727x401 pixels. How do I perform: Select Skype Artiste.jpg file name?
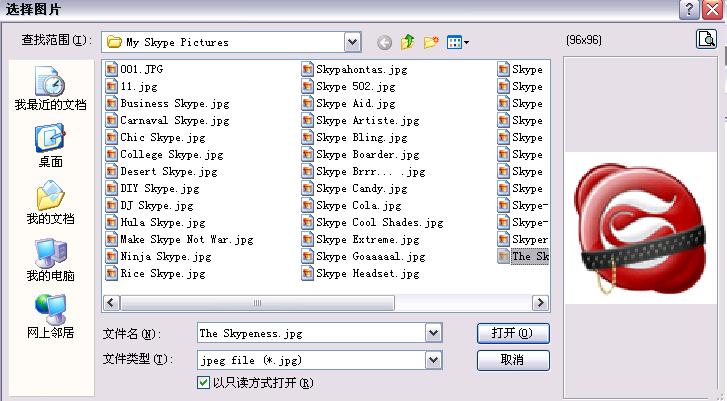click(368, 121)
